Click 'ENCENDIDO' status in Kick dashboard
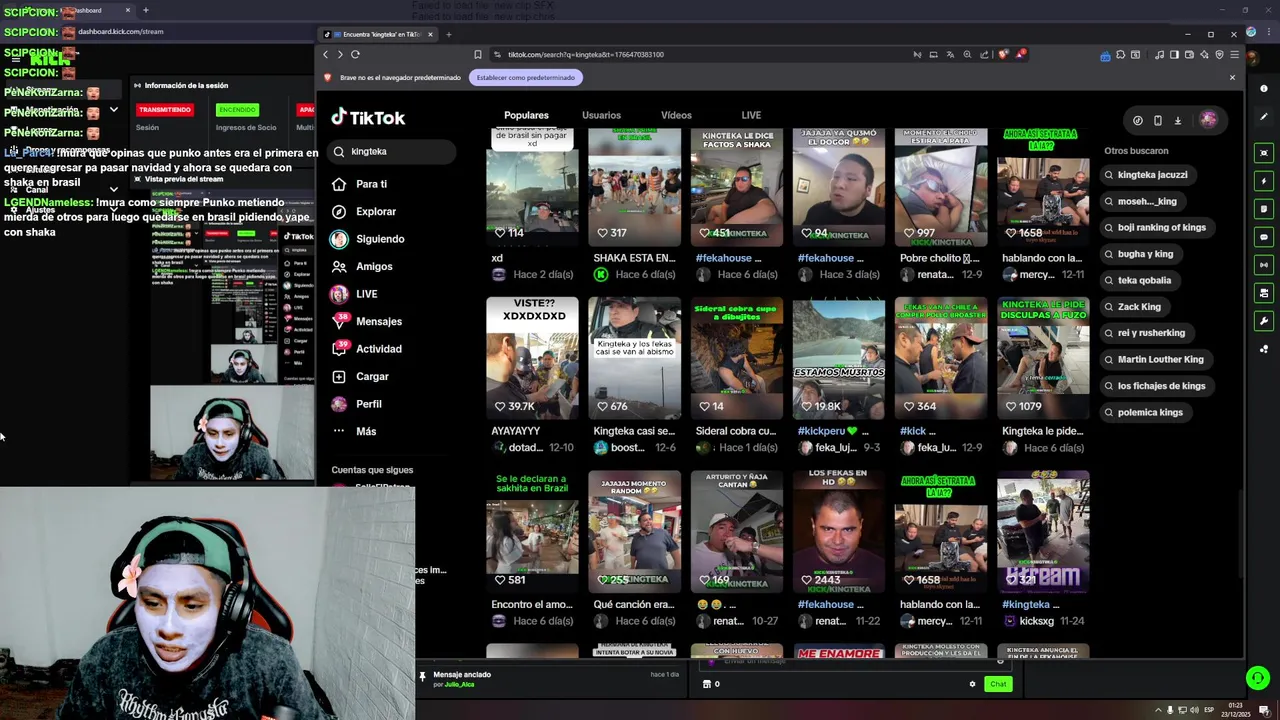Screen dimensions: 1280x720 point(237,110)
